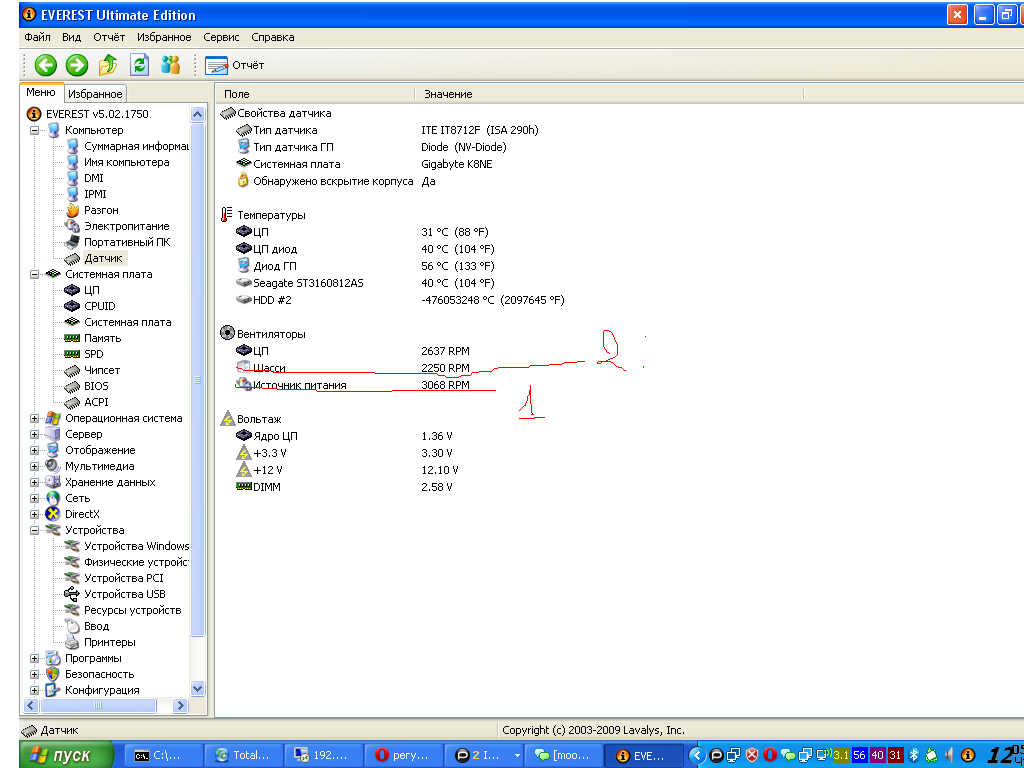Expand the DirectX tree node
Viewport: 1024px width, 768px height.
click(x=34, y=515)
